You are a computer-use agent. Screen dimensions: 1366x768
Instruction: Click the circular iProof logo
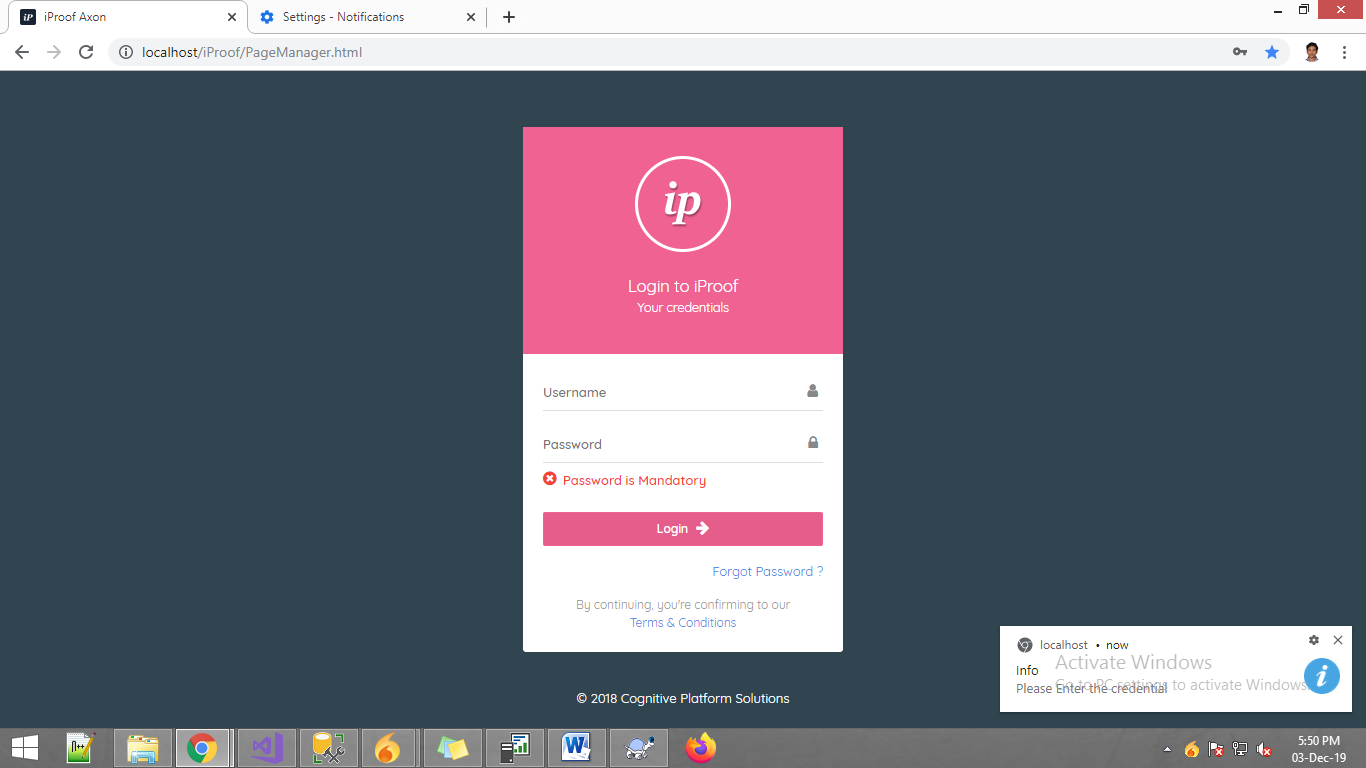683,203
